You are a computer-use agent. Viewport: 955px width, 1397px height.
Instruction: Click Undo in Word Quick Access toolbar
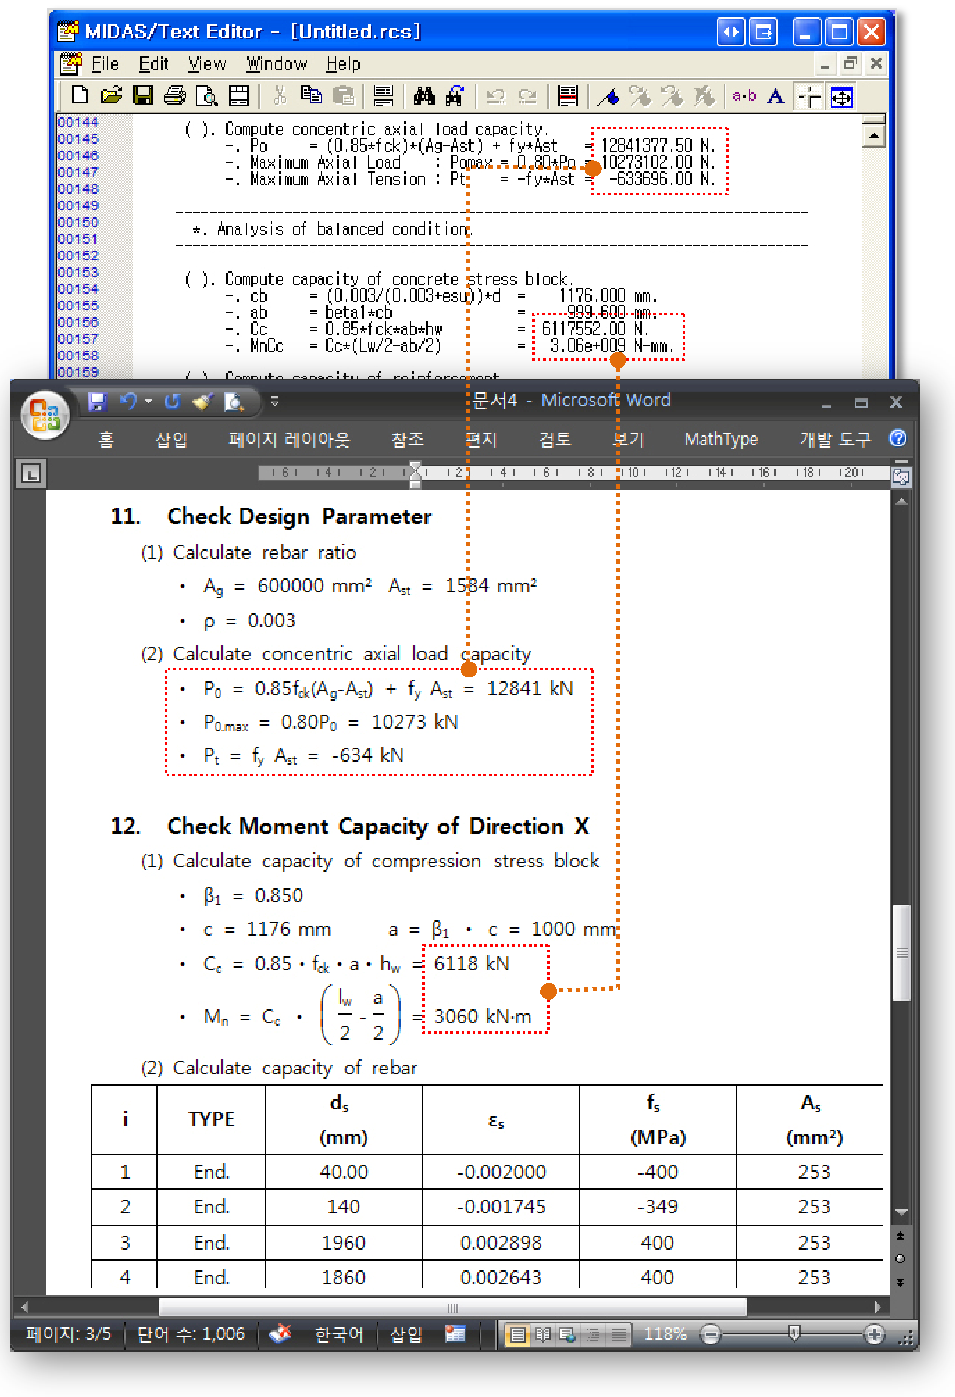[x=128, y=401]
